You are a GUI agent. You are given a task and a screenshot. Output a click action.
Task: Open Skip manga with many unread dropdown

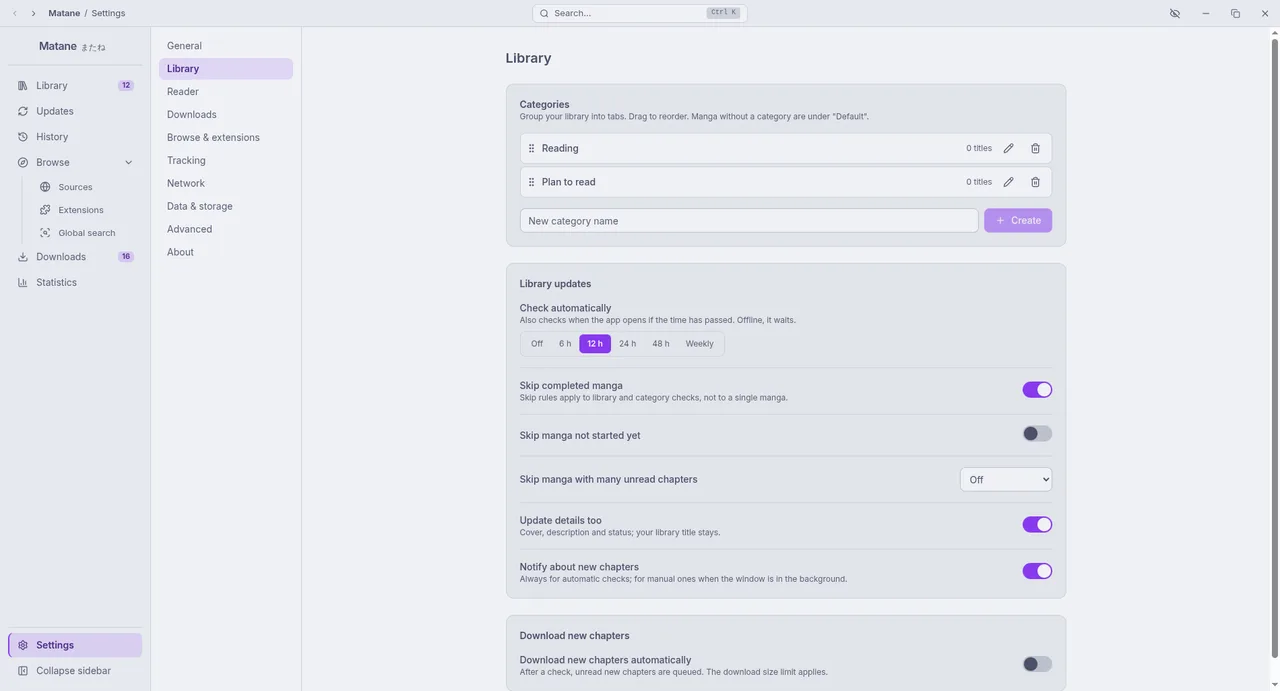coord(1006,480)
